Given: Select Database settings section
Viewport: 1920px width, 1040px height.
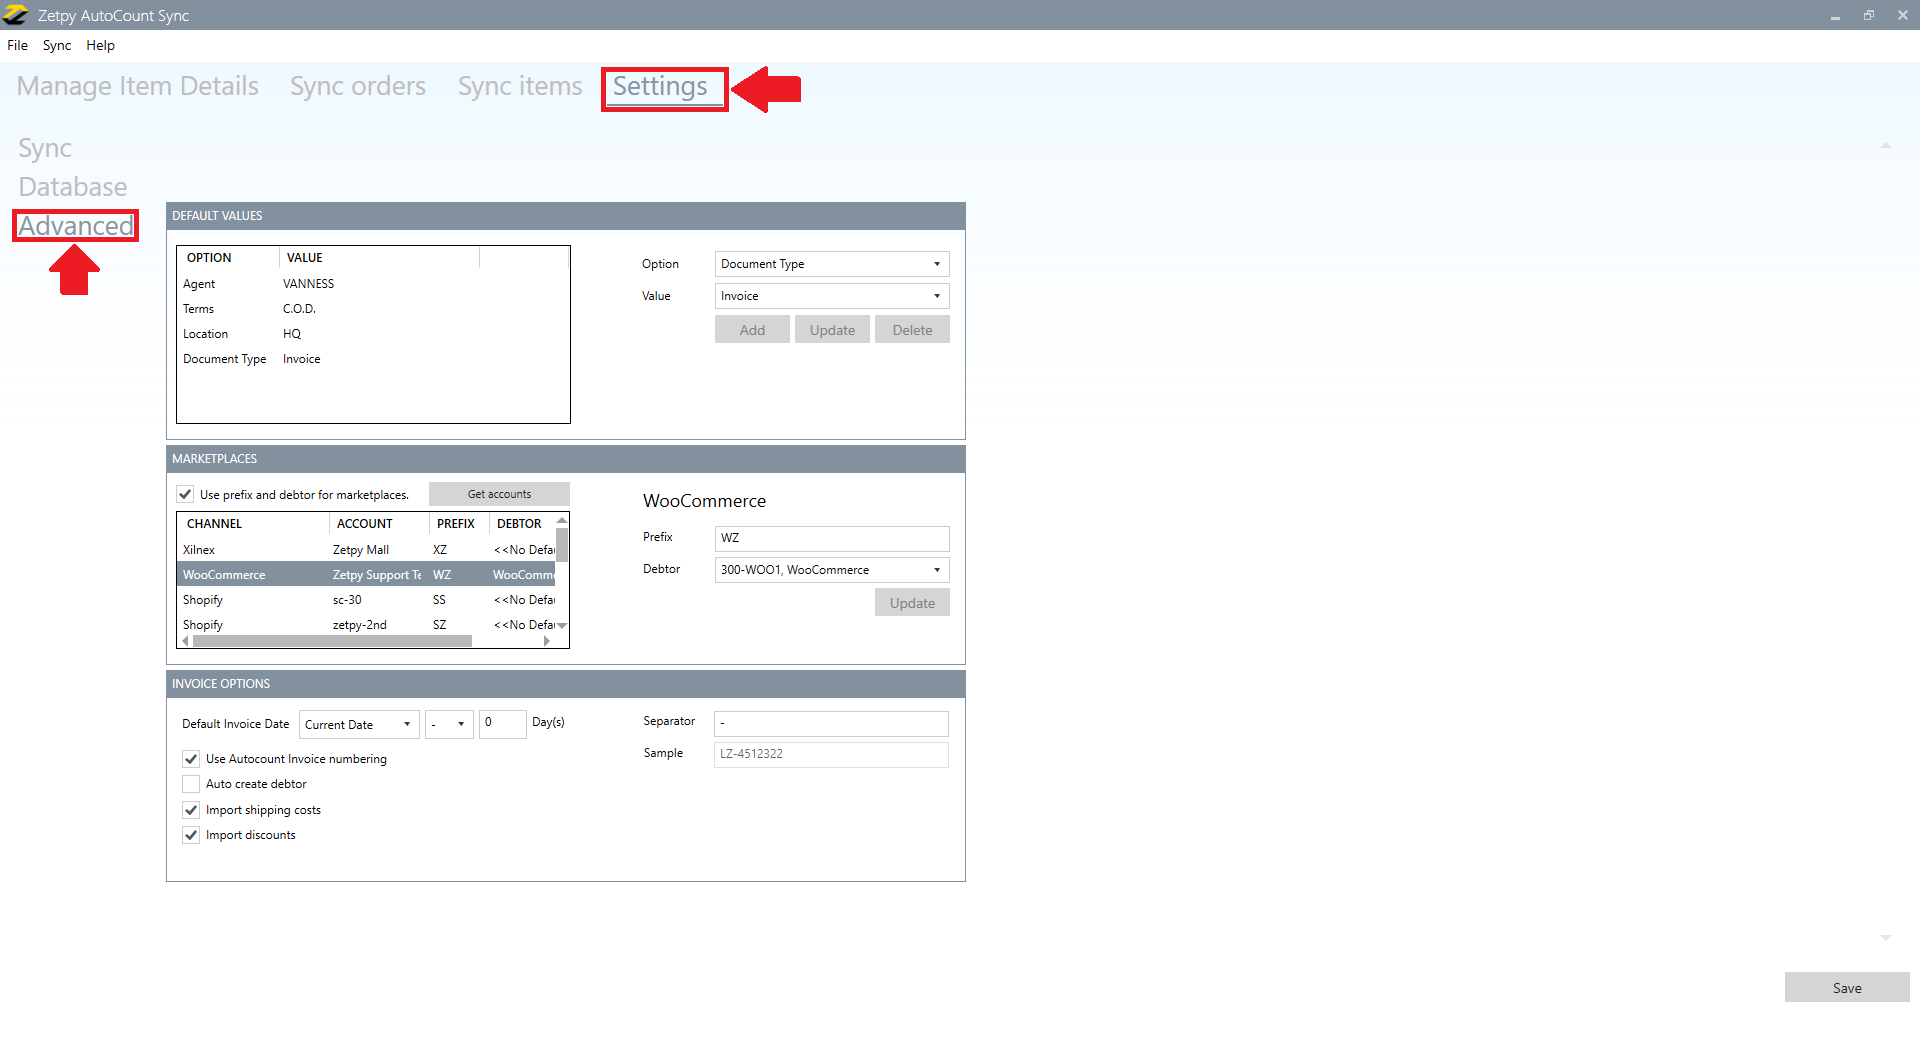Looking at the screenshot, I should (x=73, y=187).
